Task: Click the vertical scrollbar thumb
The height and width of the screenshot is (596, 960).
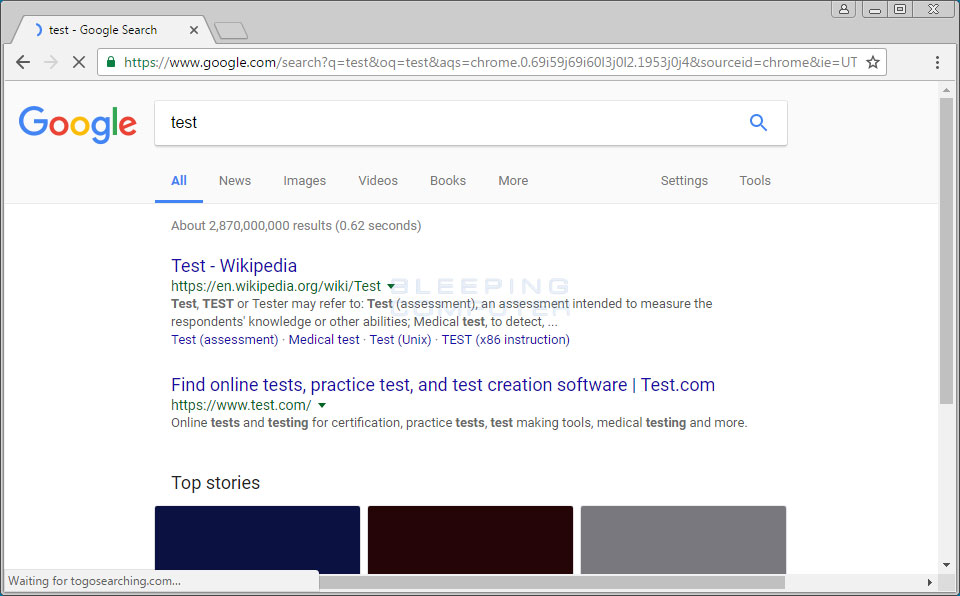Action: [947, 251]
